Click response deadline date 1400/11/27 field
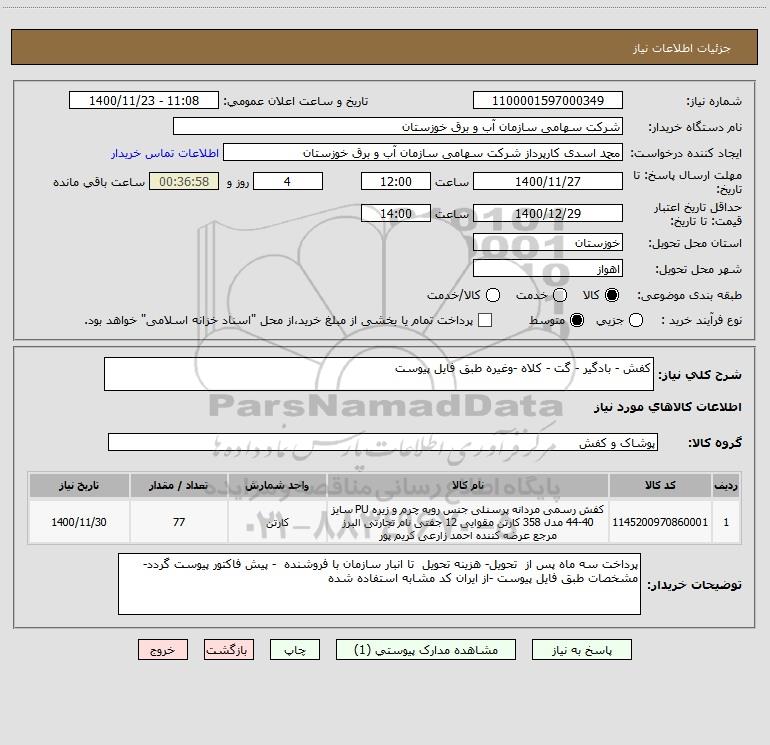The image size is (770, 745). pos(548,181)
